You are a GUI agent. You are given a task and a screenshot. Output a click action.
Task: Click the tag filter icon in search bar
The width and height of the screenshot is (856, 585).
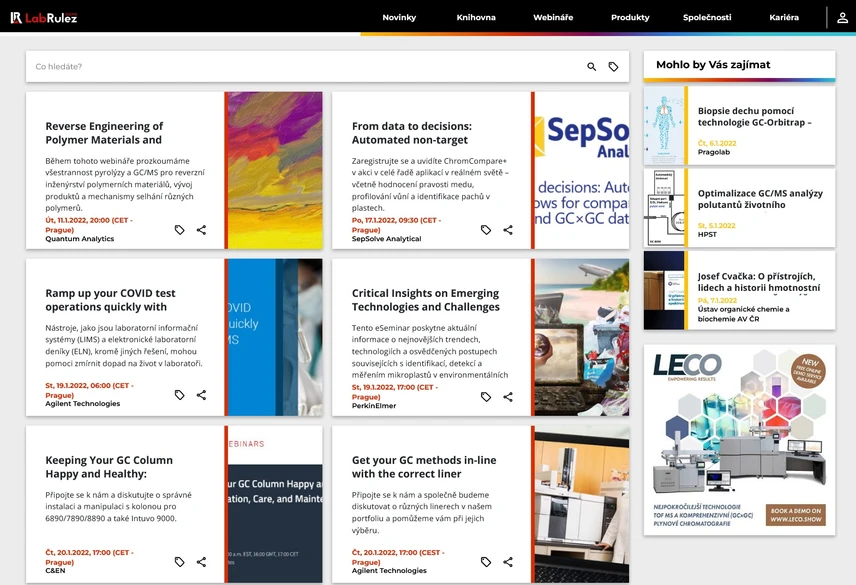(614, 67)
